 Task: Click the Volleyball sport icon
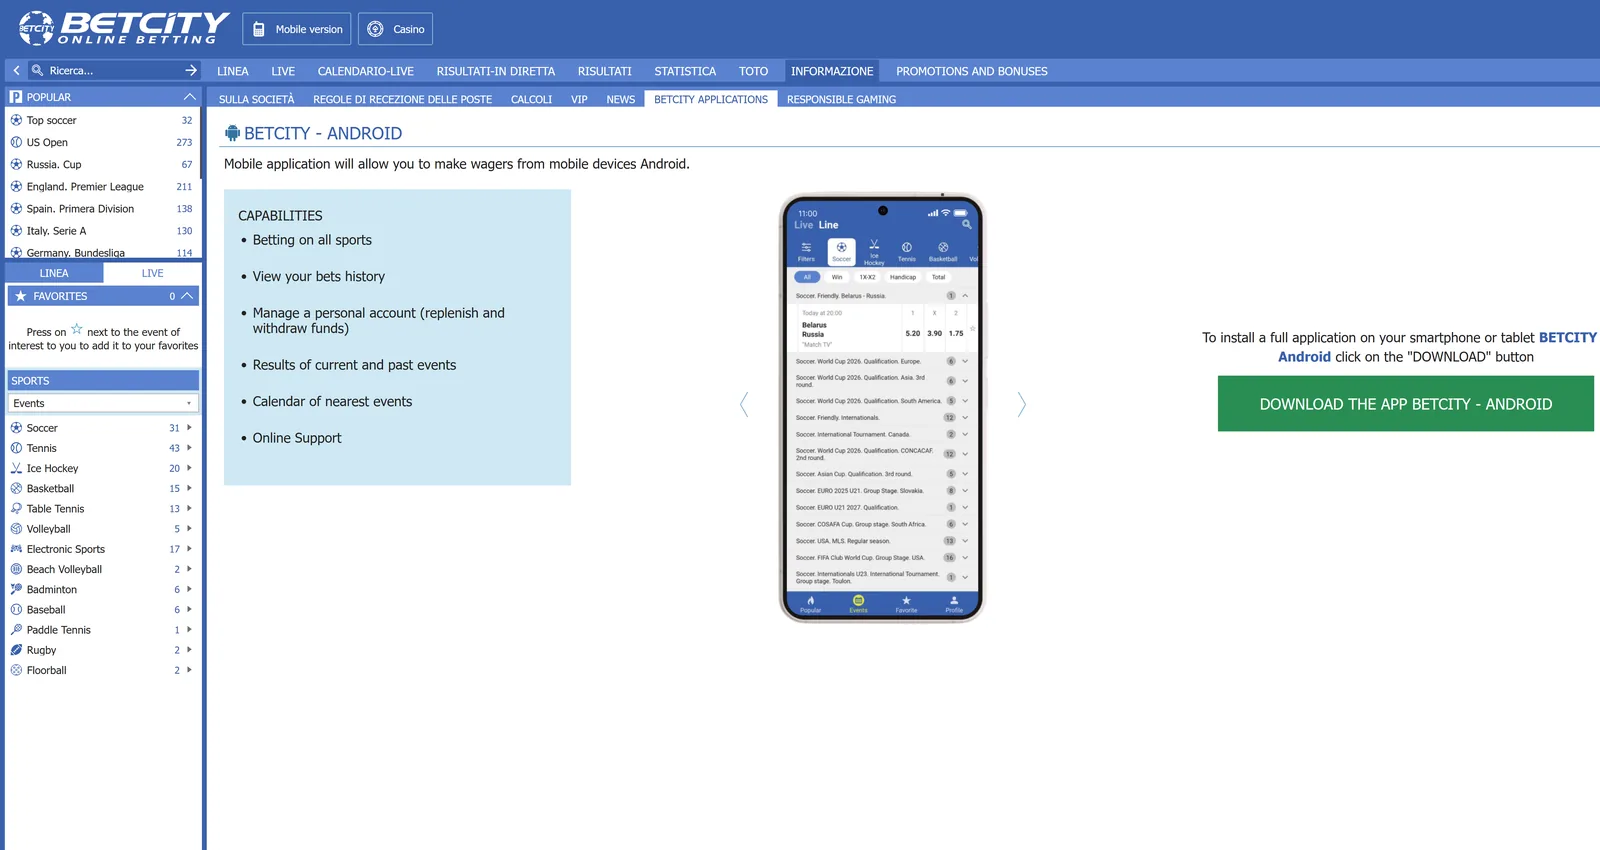click(16, 529)
